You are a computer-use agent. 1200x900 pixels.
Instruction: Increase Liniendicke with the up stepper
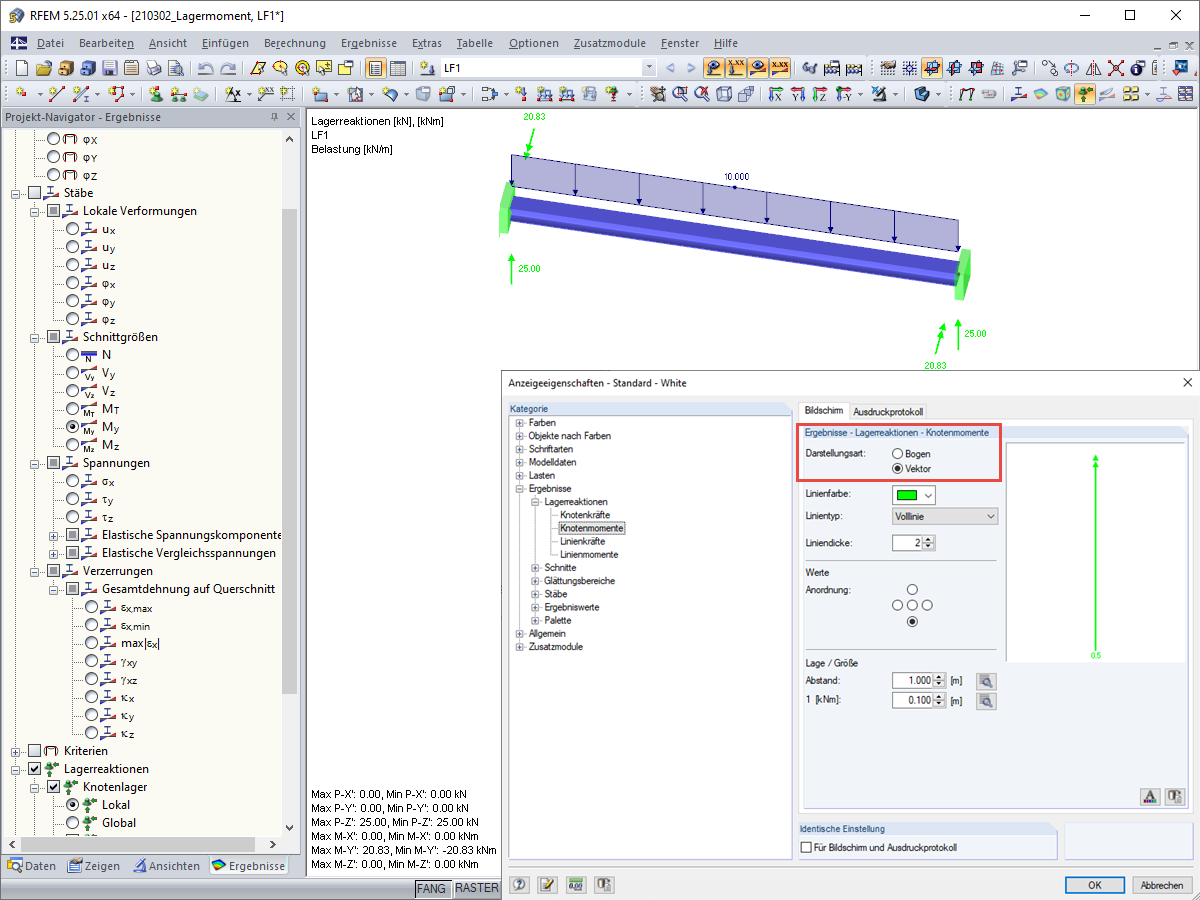point(930,538)
